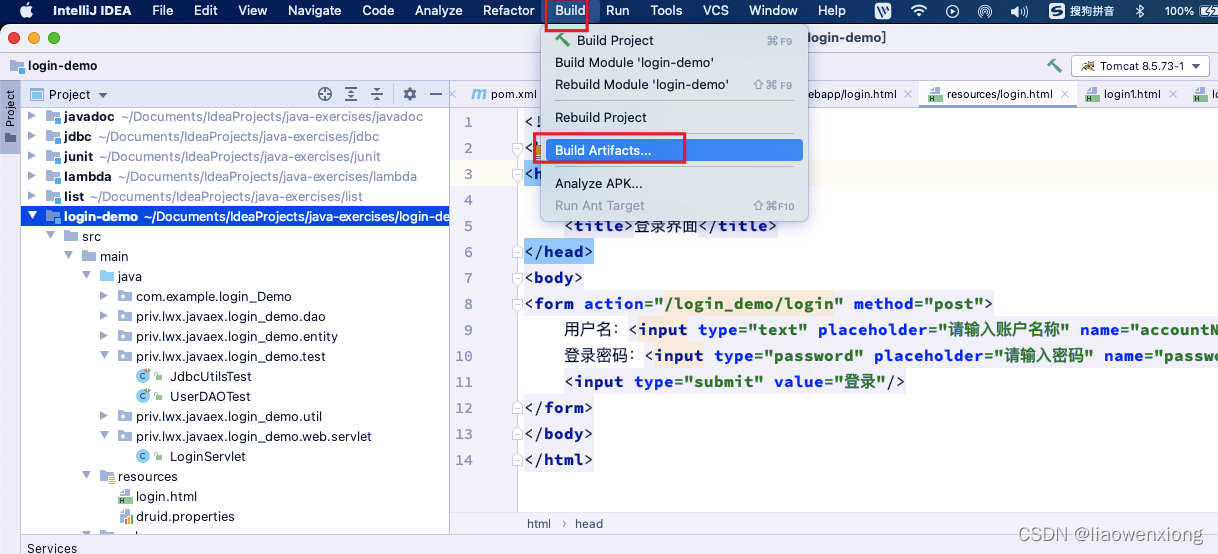This screenshot has width=1218, height=554.
Task: Switch to login1.html editor tab
Action: [1131, 94]
